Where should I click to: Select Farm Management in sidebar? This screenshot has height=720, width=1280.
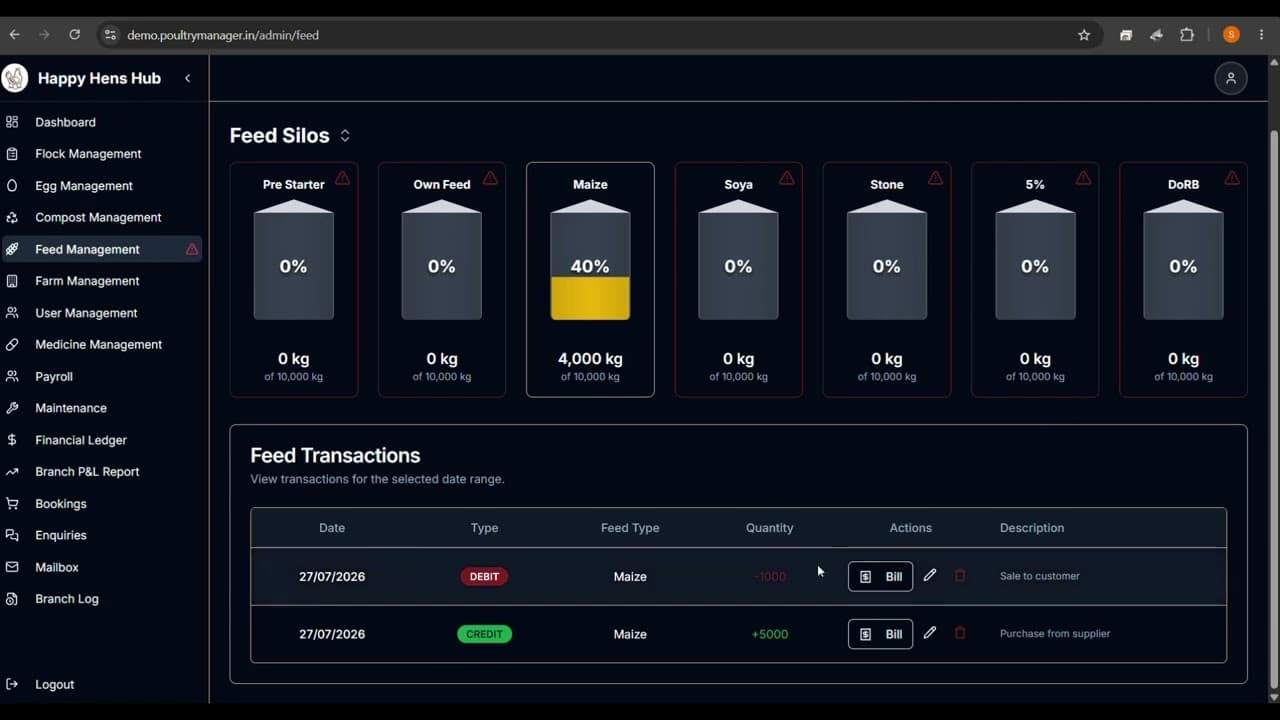pyautogui.click(x=101, y=281)
